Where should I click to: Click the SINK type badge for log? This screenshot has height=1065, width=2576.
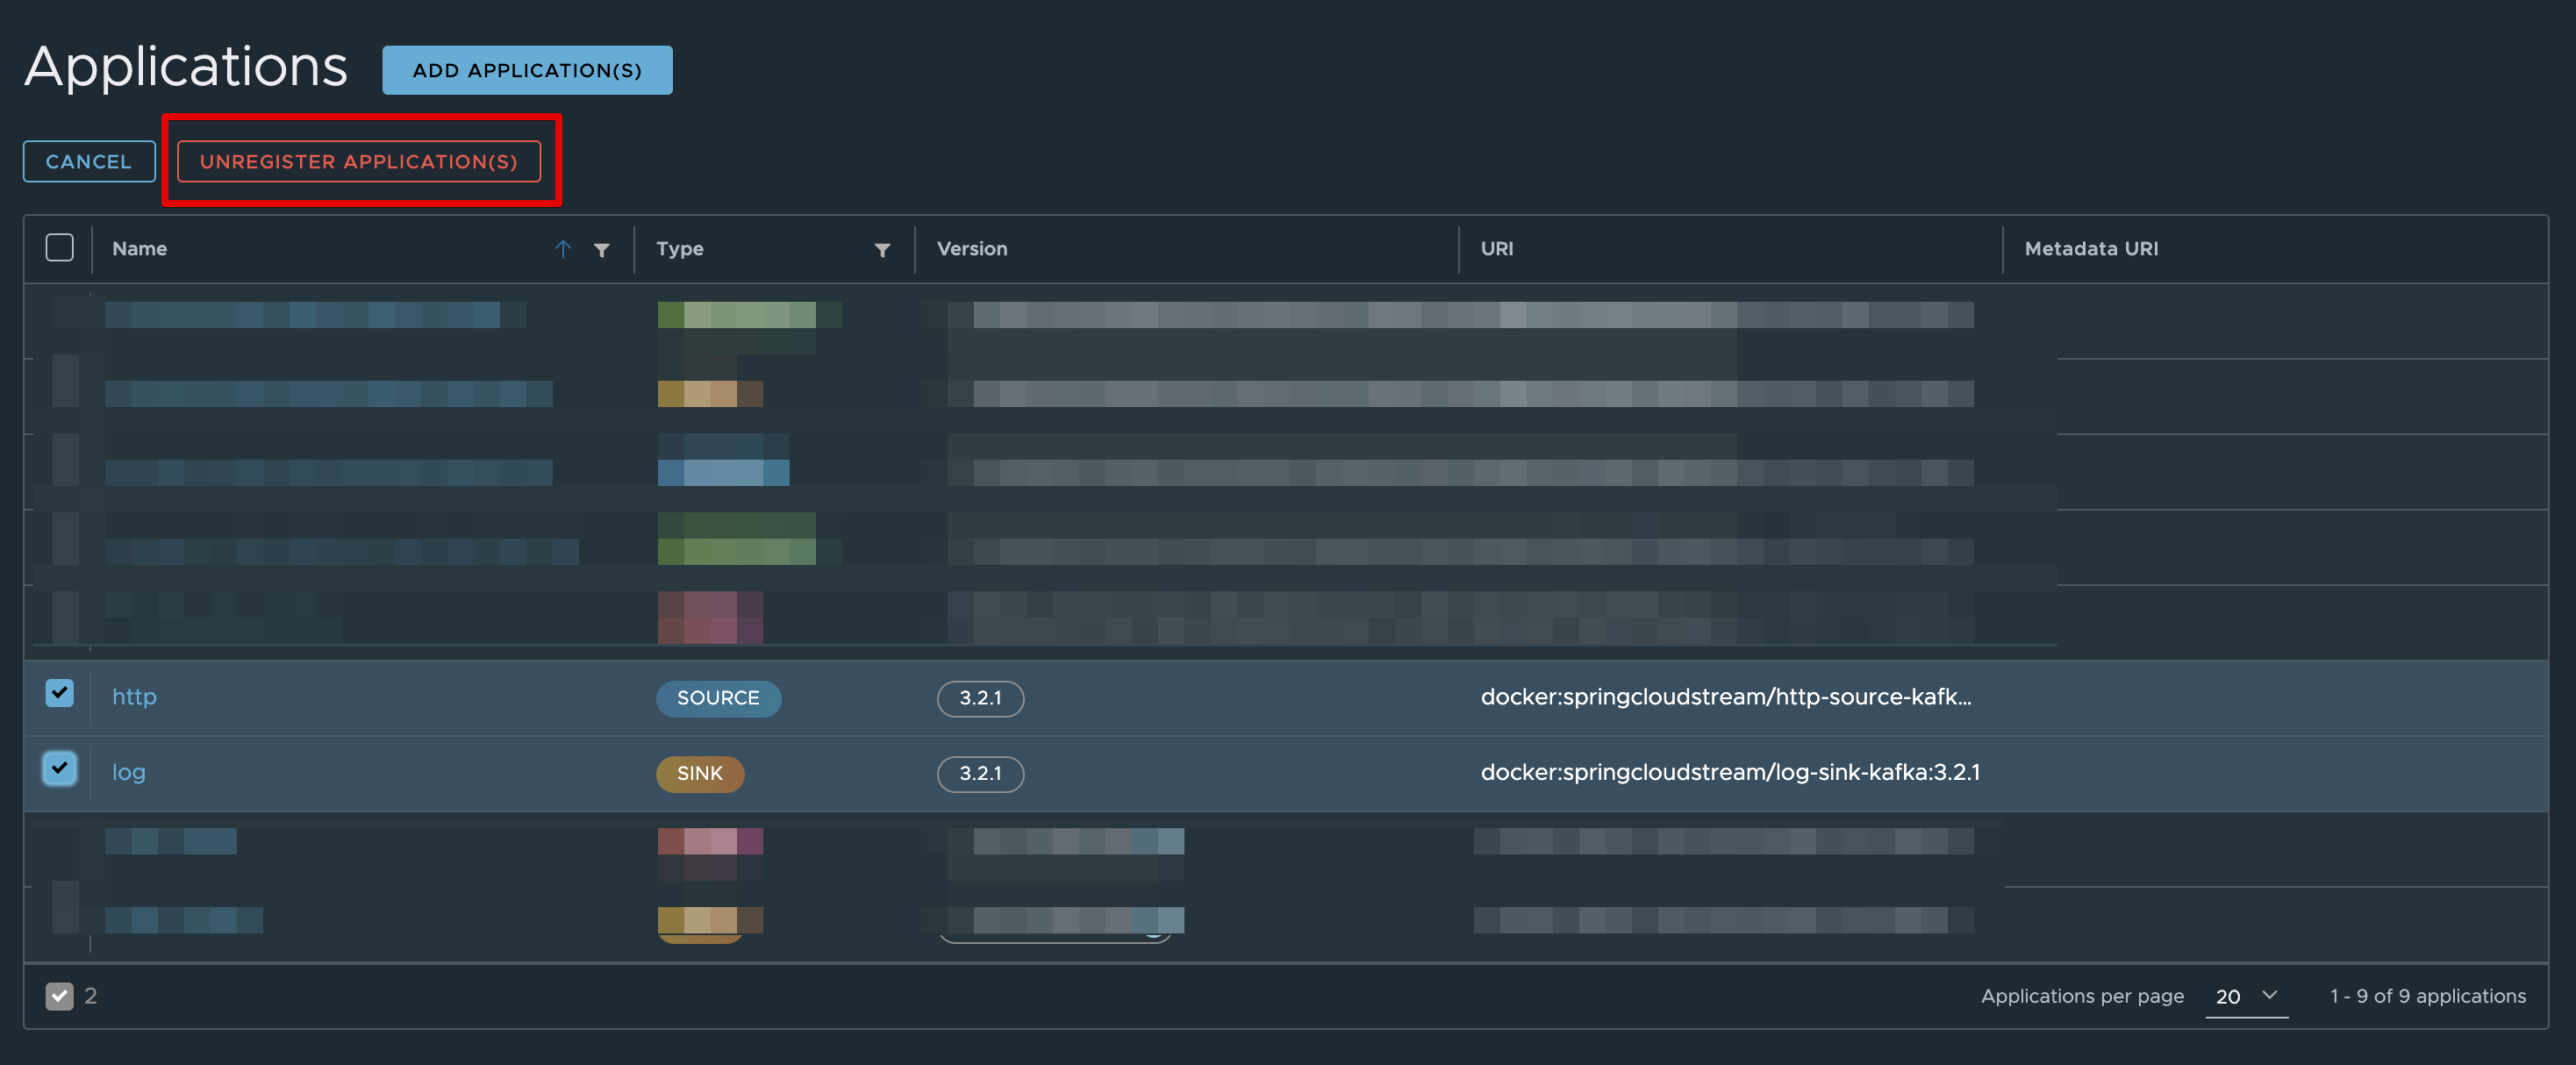(x=699, y=773)
